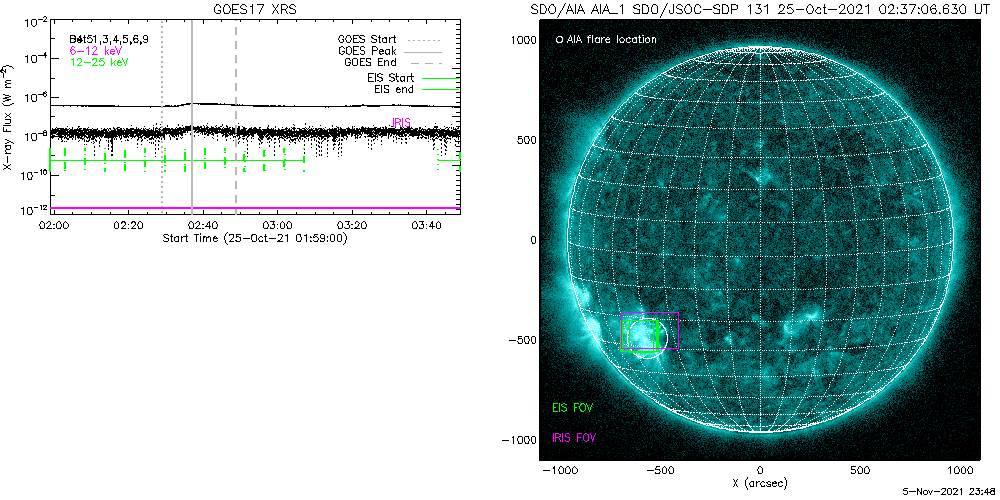The image size is (1000, 500).
Task: Click the 02:00 time tick label
Action: 54,226
